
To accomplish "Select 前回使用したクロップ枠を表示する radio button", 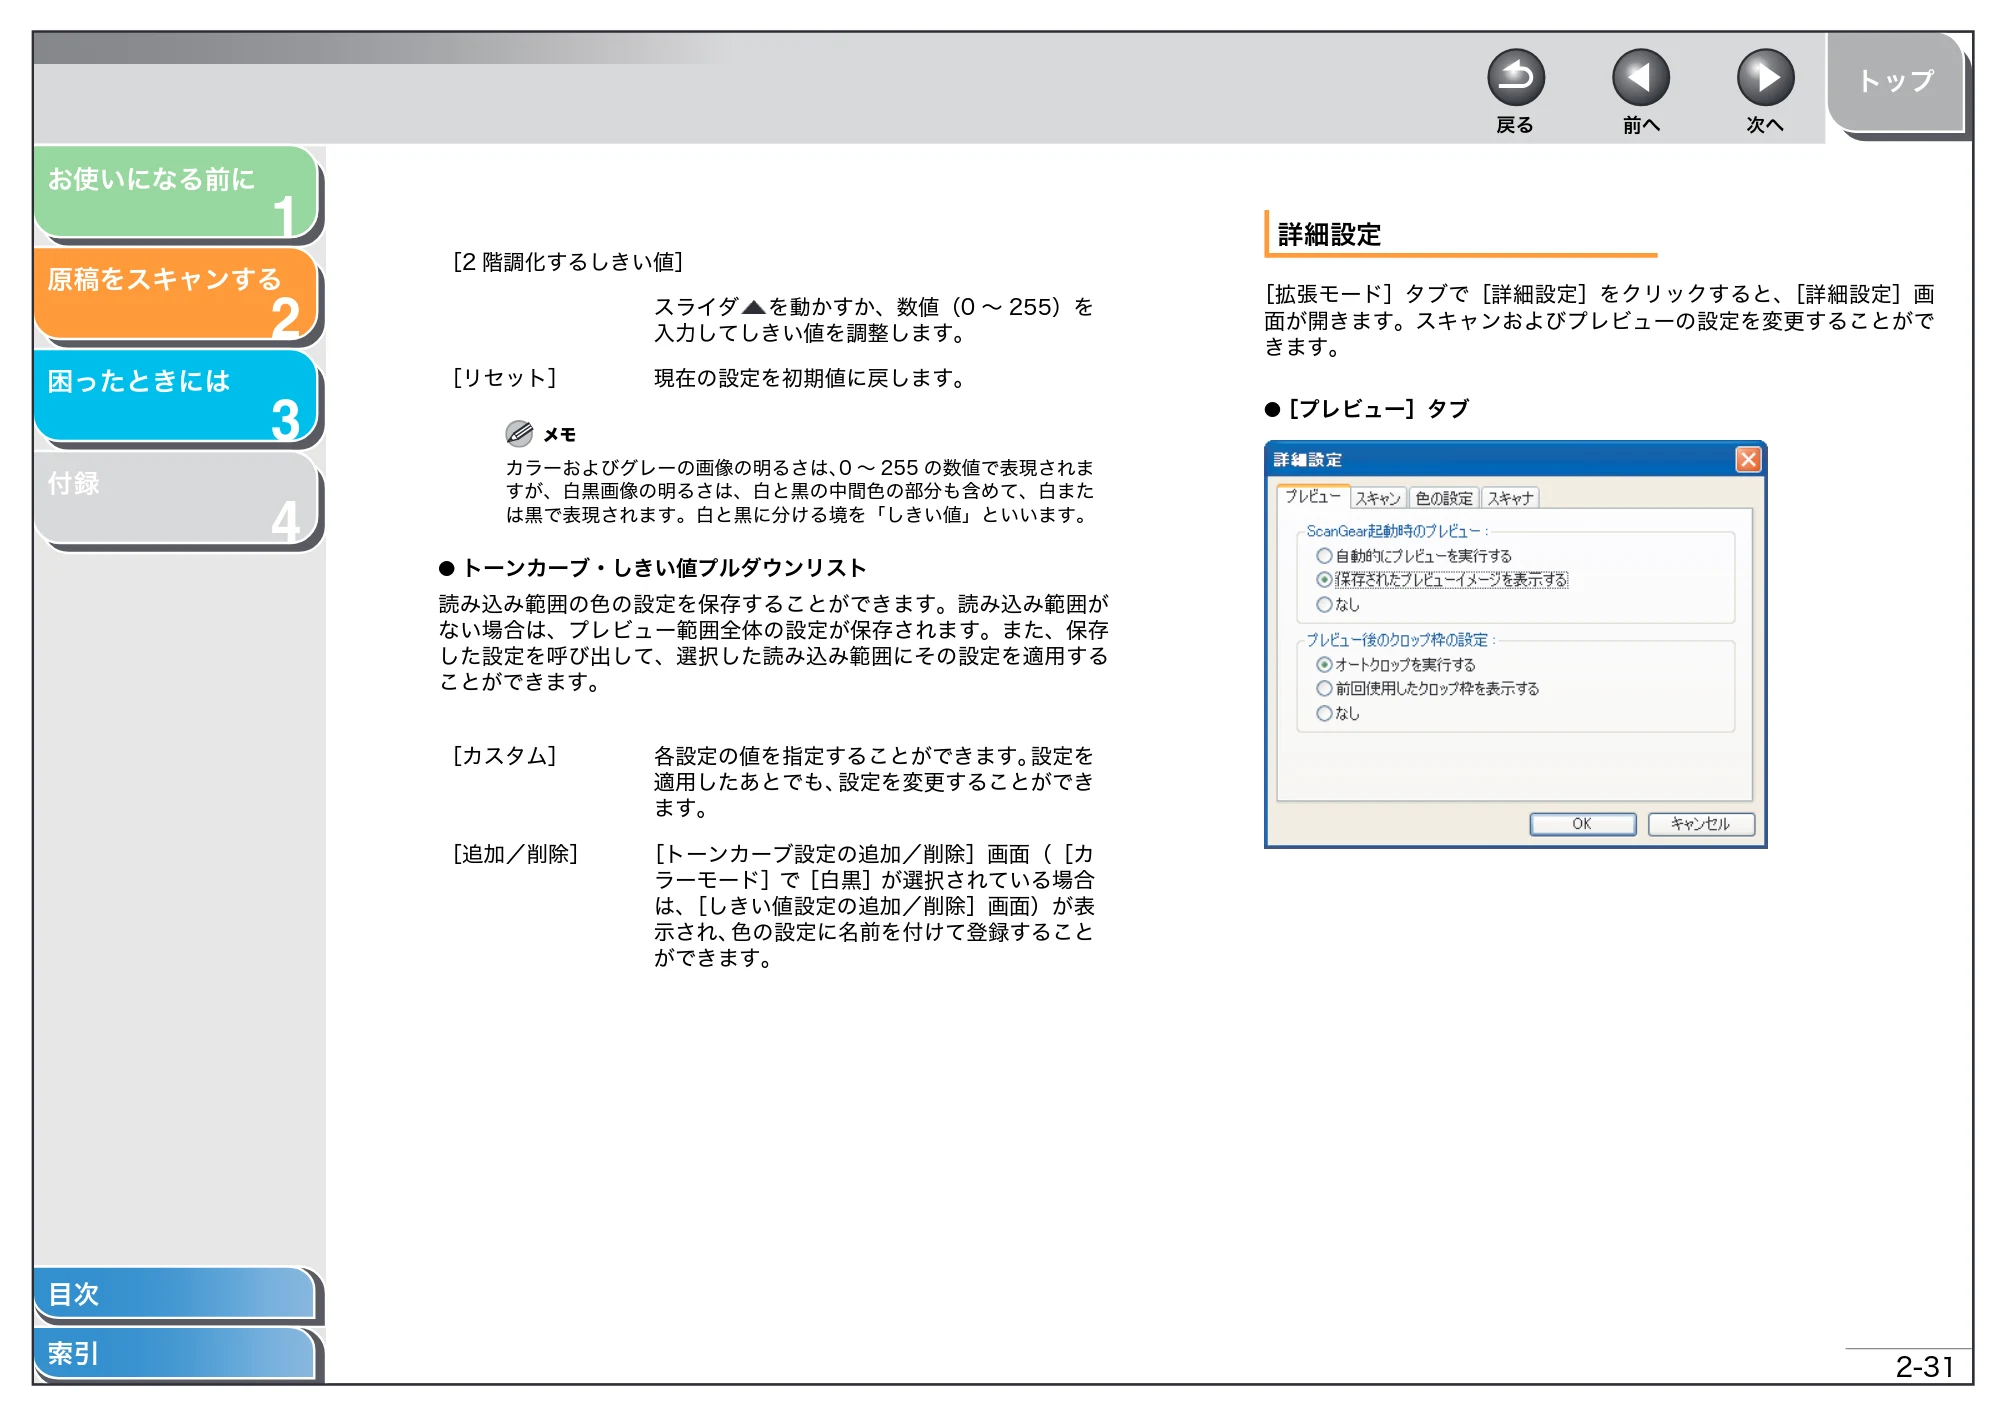I will (x=1324, y=688).
